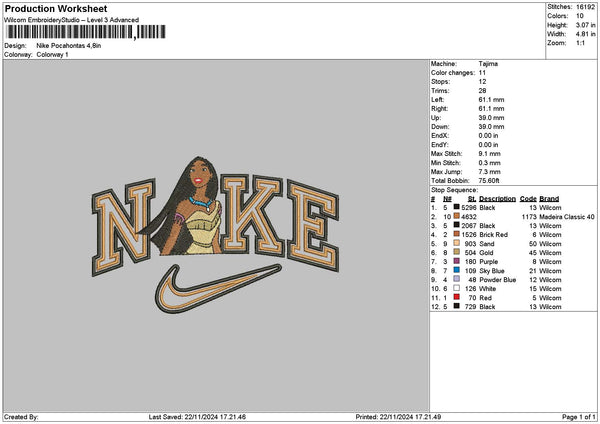Click the Zoom value '1:1'
The height and width of the screenshot is (424, 600).
tap(580, 43)
